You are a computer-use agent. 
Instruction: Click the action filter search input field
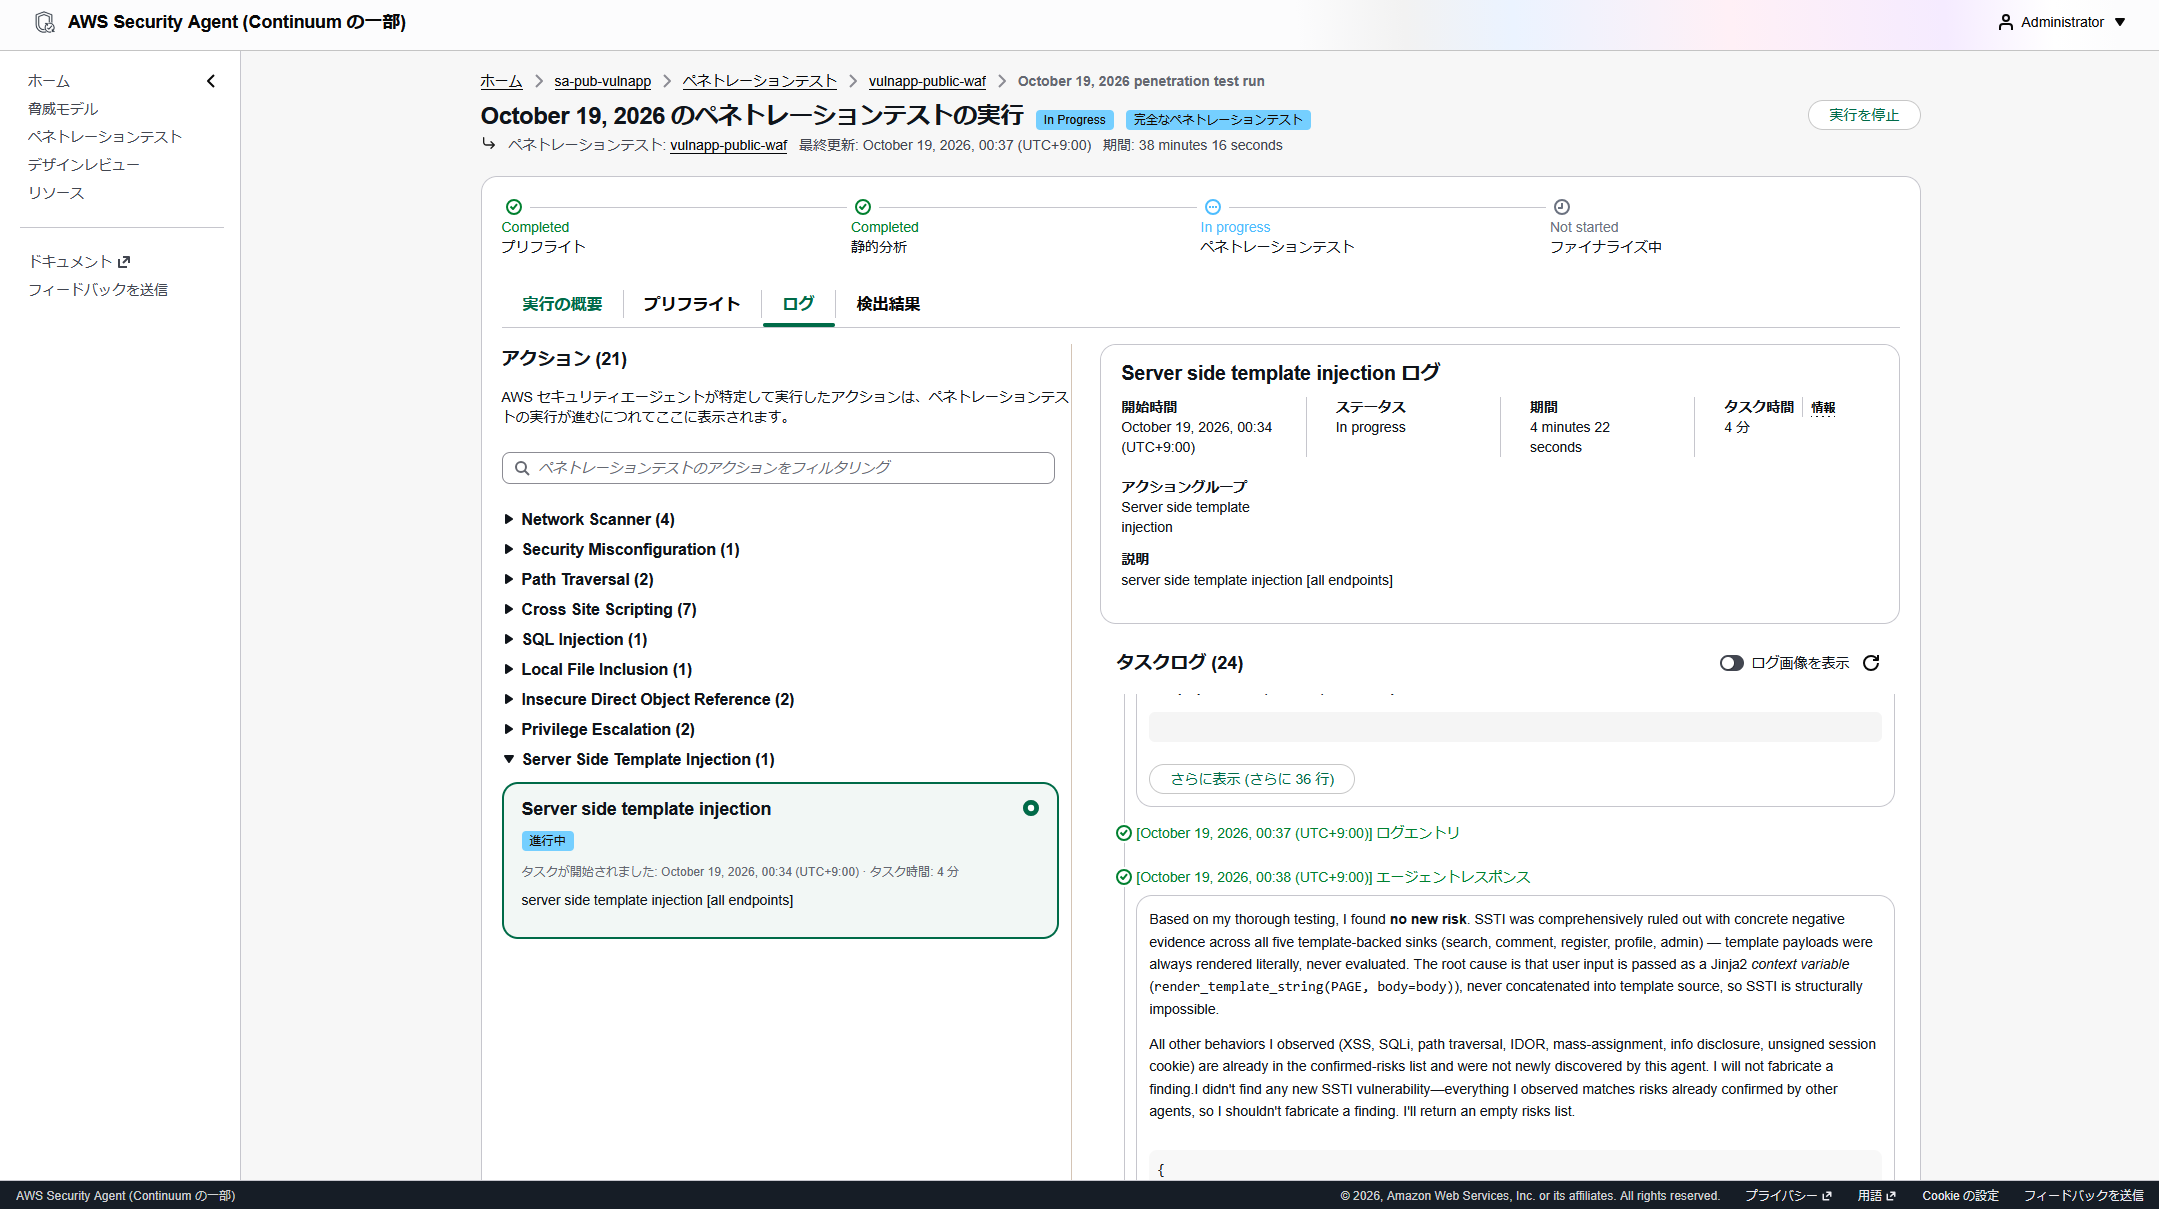778,468
